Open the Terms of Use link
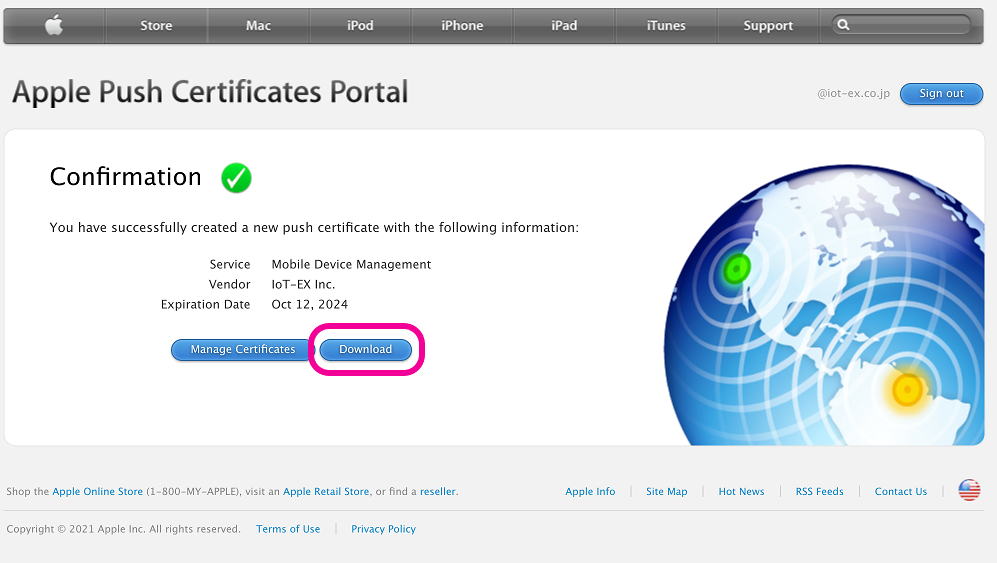Screen dimensions: 997x563 point(288,529)
